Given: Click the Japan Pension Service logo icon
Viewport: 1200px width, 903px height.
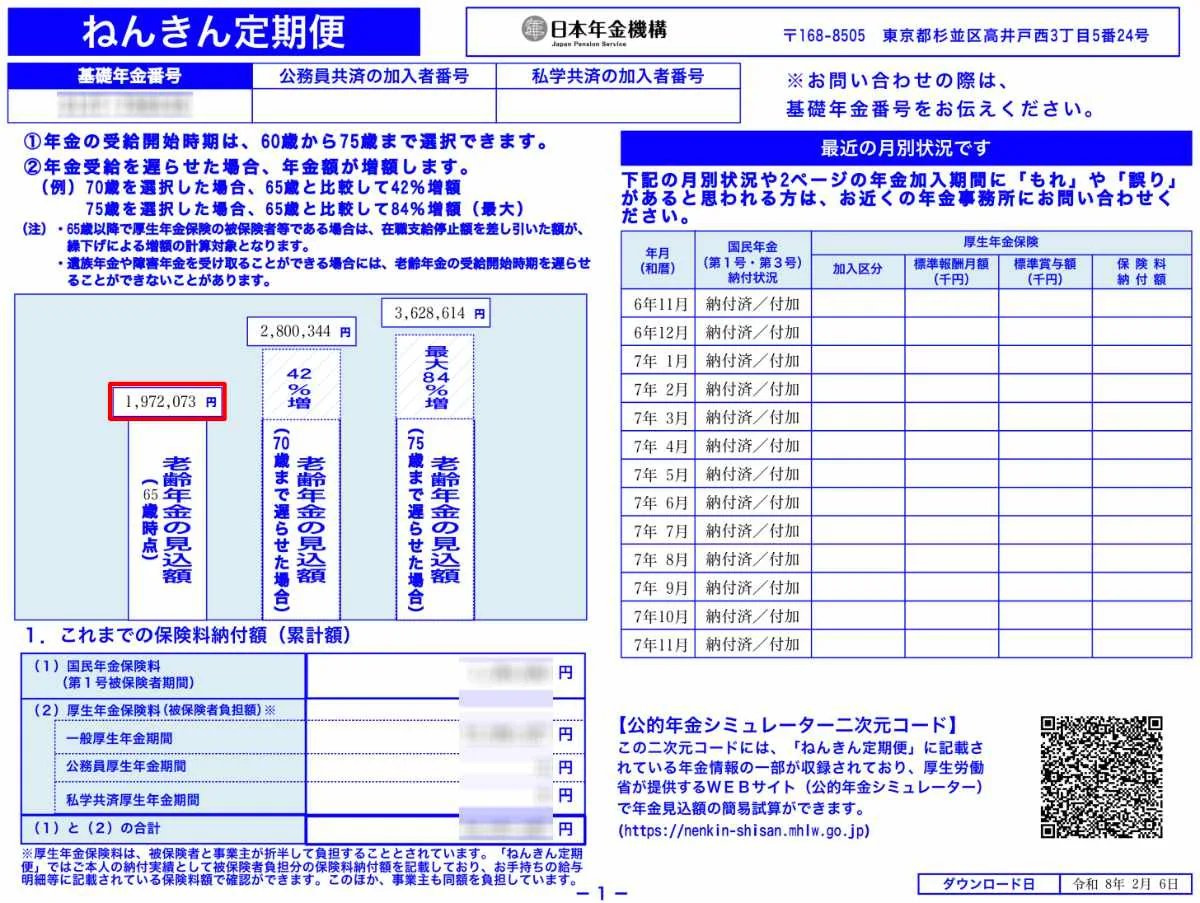Looking at the screenshot, I should pyautogui.click(x=534, y=30).
